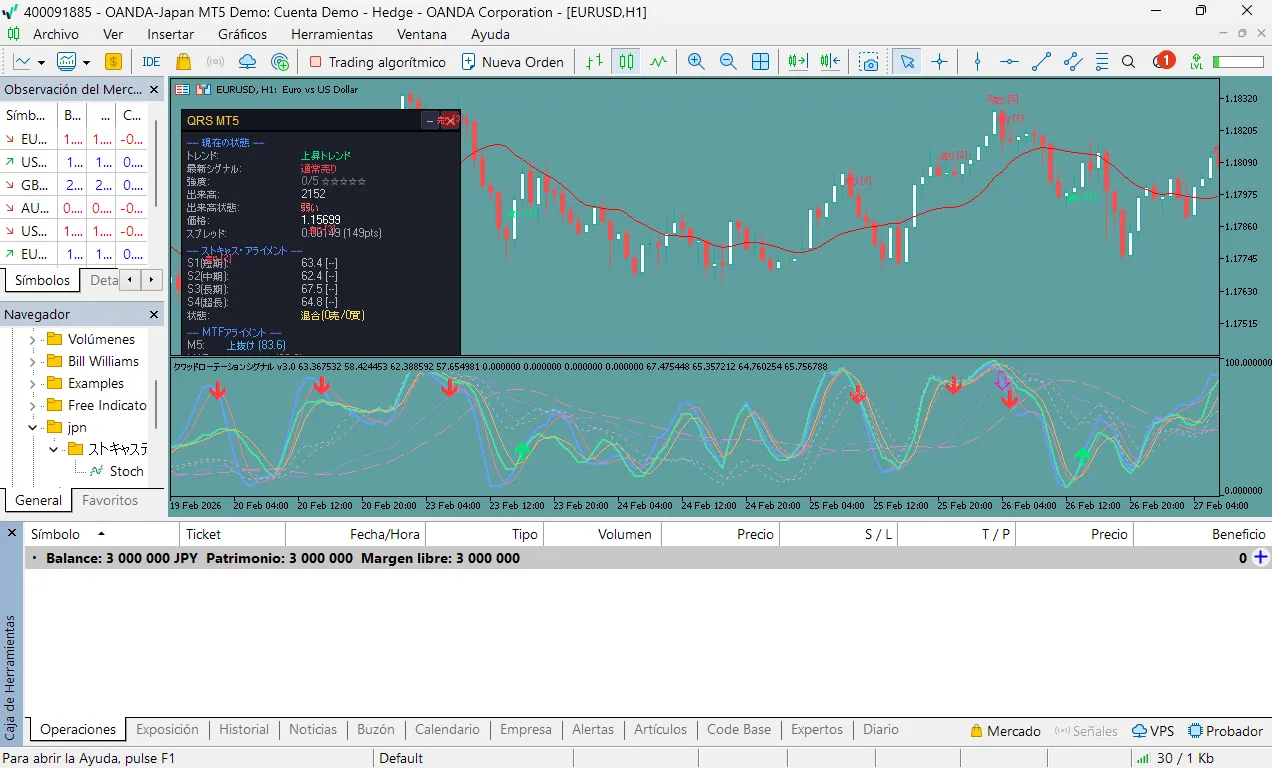Open the Herramientas menu

coord(332,34)
